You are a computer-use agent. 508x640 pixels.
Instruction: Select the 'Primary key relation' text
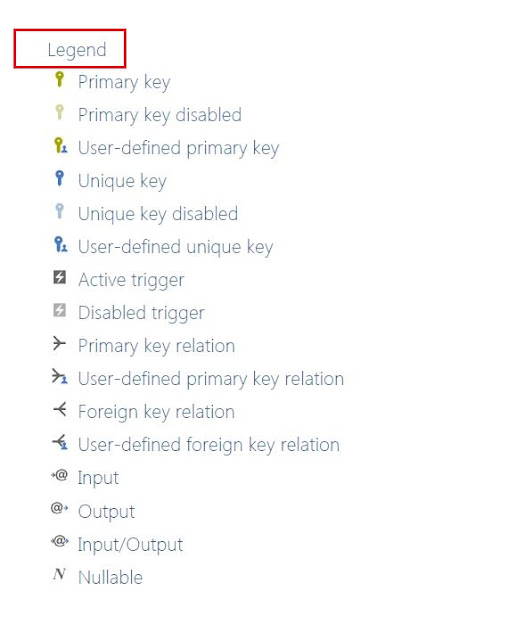point(157,346)
